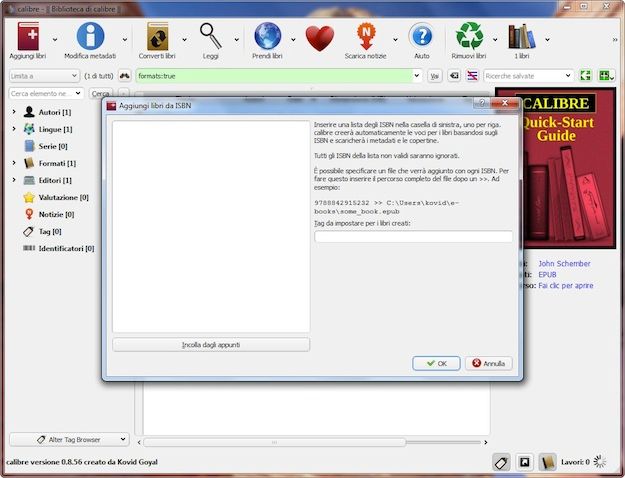The height and width of the screenshot is (478, 625).
Task: Open the Converti libri dropdown arrow
Action: pos(185,39)
